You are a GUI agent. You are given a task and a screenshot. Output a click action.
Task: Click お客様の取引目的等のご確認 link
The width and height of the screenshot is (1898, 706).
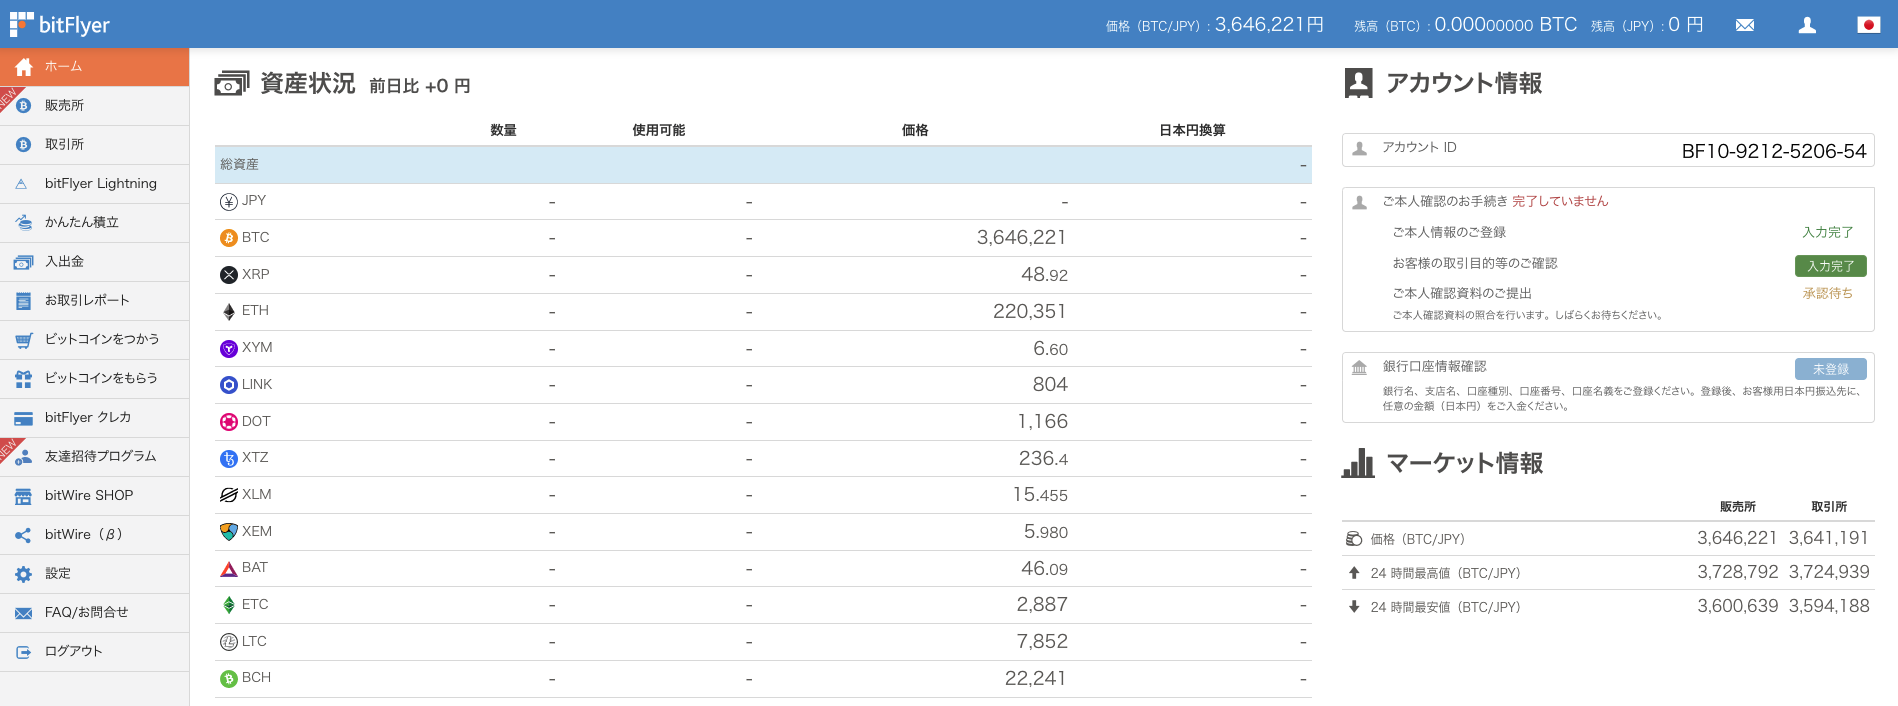(x=1475, y=263)
